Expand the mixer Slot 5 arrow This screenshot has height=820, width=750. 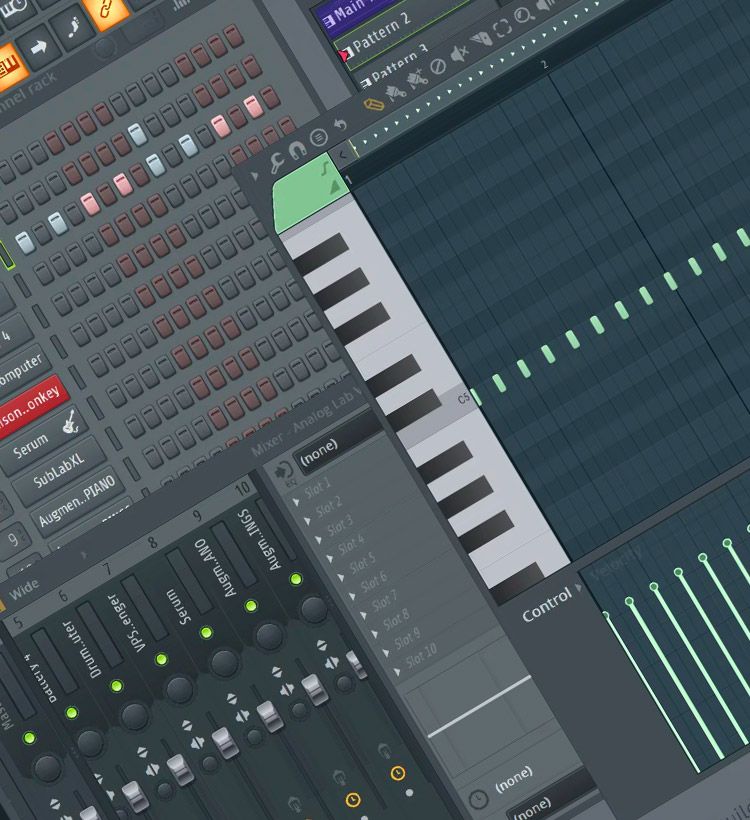341,577
